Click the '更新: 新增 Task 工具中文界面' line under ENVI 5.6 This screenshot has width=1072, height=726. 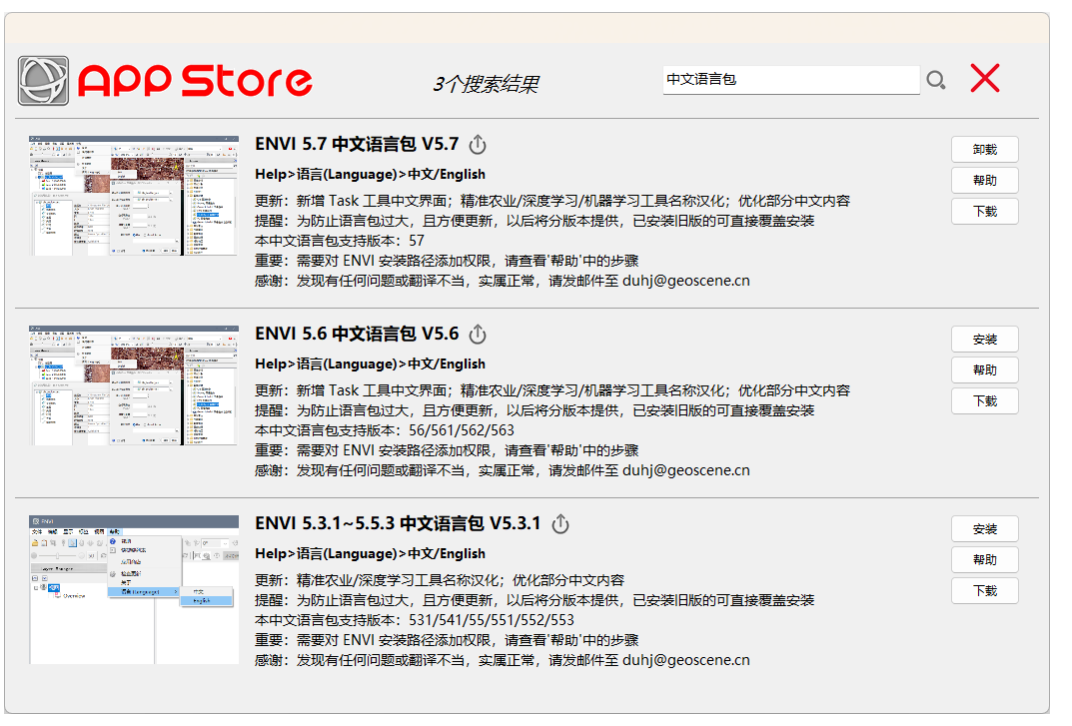point(552,390)
